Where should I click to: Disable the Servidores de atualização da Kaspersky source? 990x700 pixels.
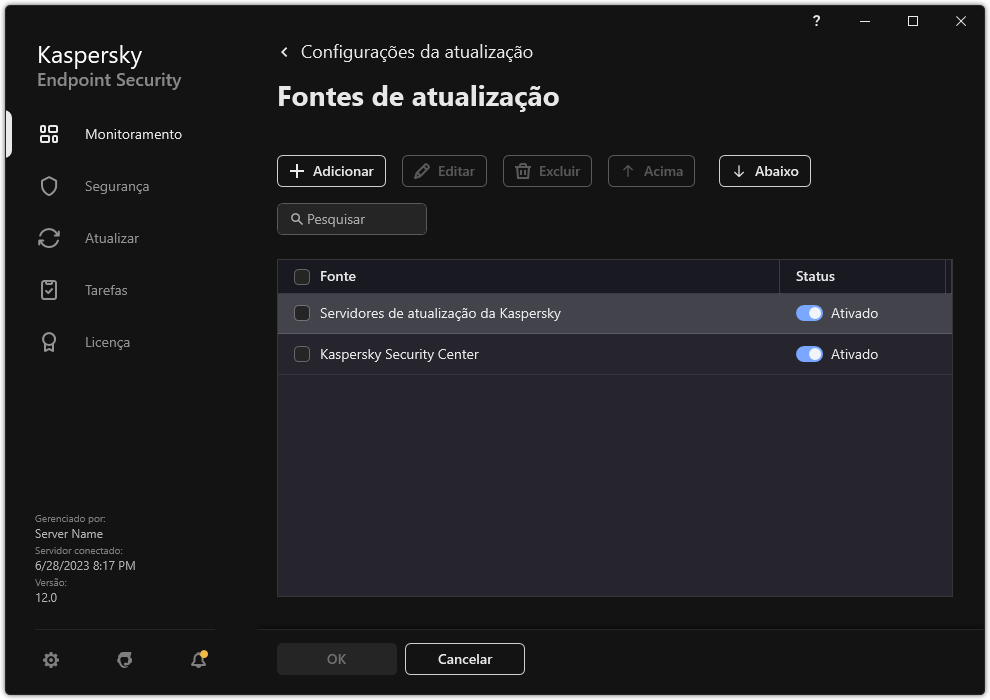click(x=809, y=313)
